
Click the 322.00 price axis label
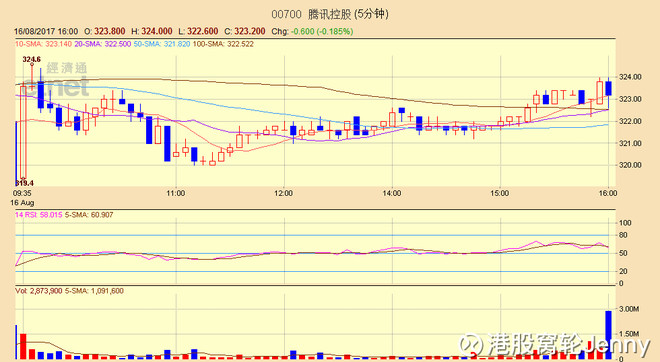[630, 121]
